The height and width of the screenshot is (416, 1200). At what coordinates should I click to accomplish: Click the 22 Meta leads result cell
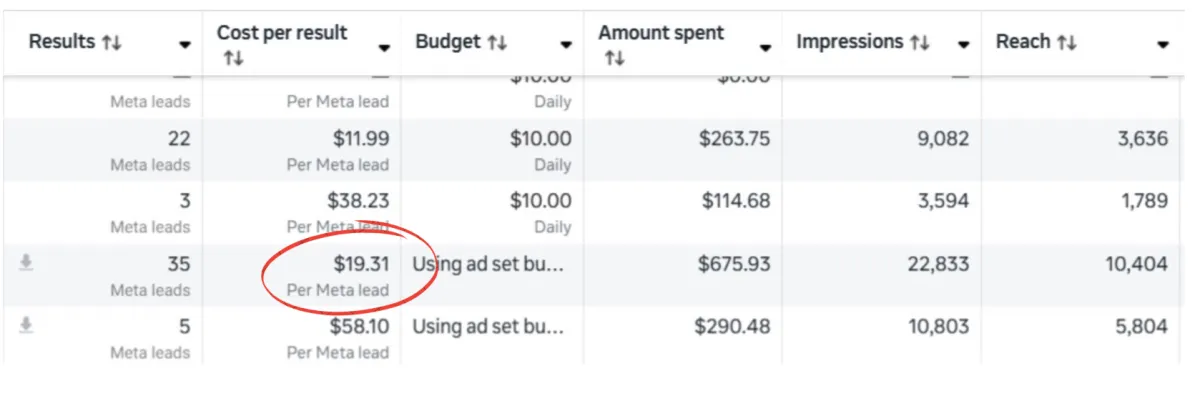(x=178, y=139)
